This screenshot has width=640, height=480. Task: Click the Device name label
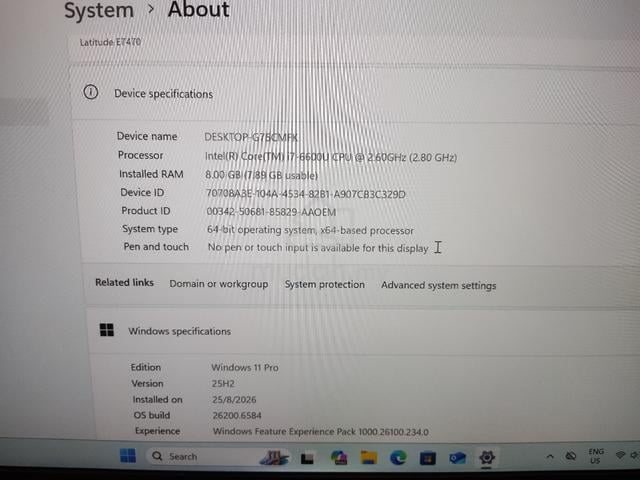[147, 136]
